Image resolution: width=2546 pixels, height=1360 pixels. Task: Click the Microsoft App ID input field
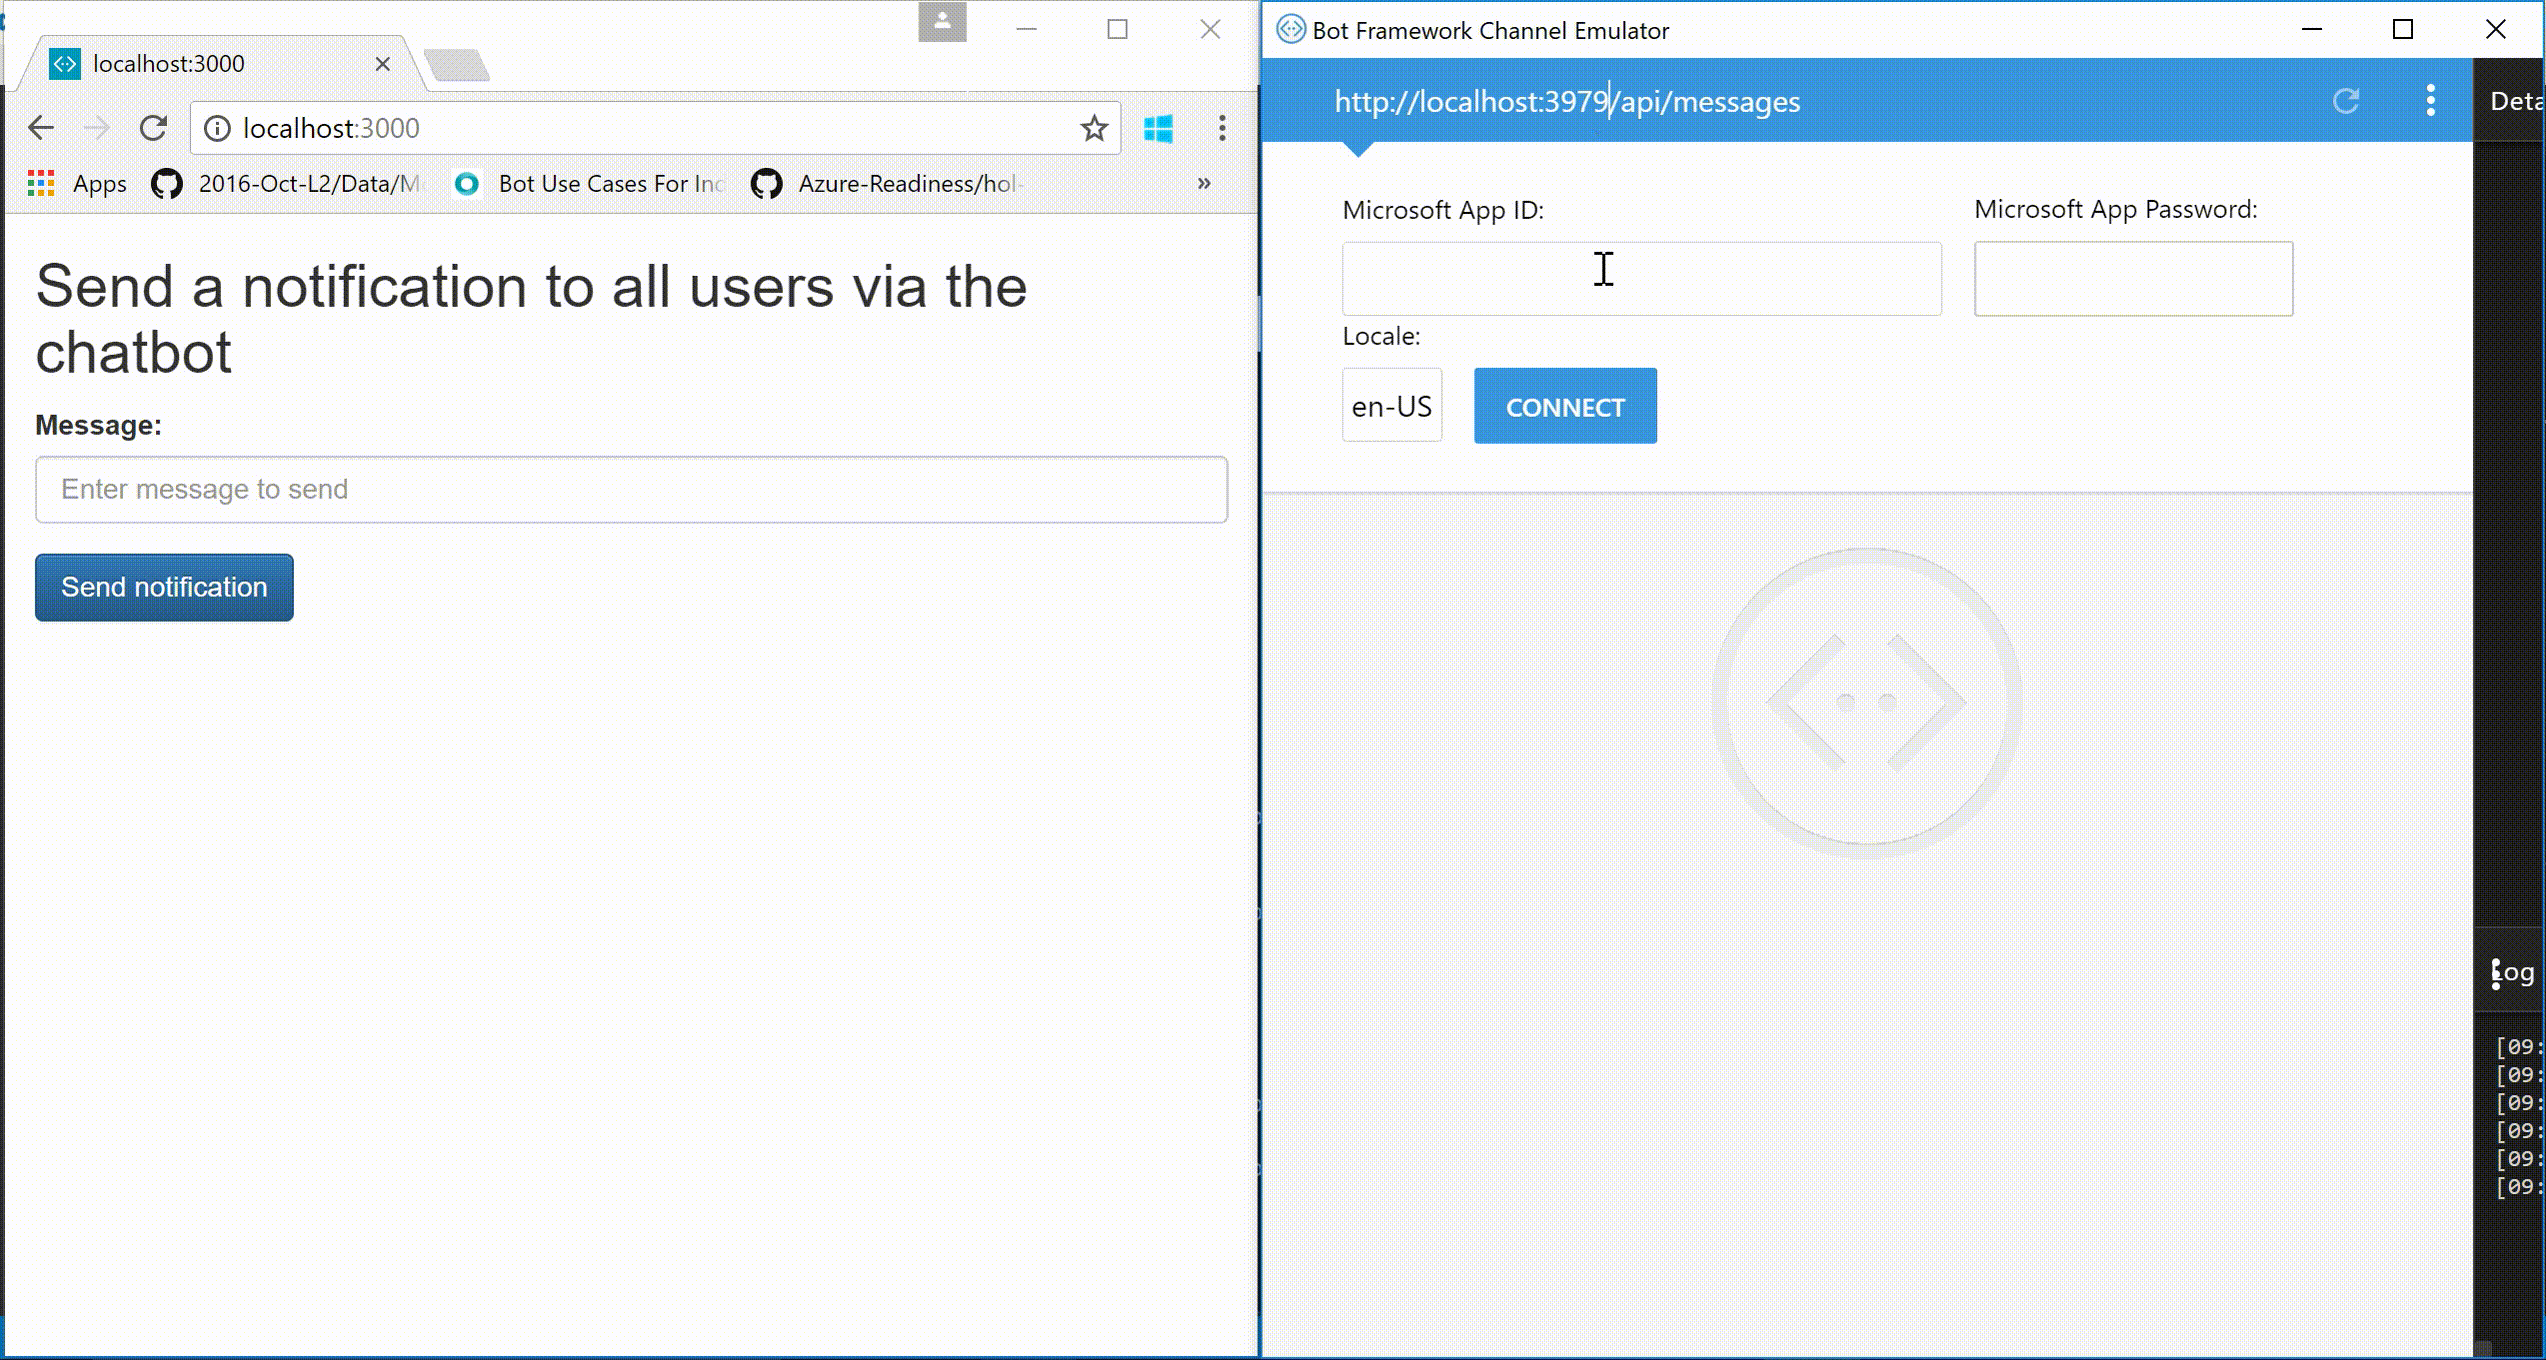1642,276
